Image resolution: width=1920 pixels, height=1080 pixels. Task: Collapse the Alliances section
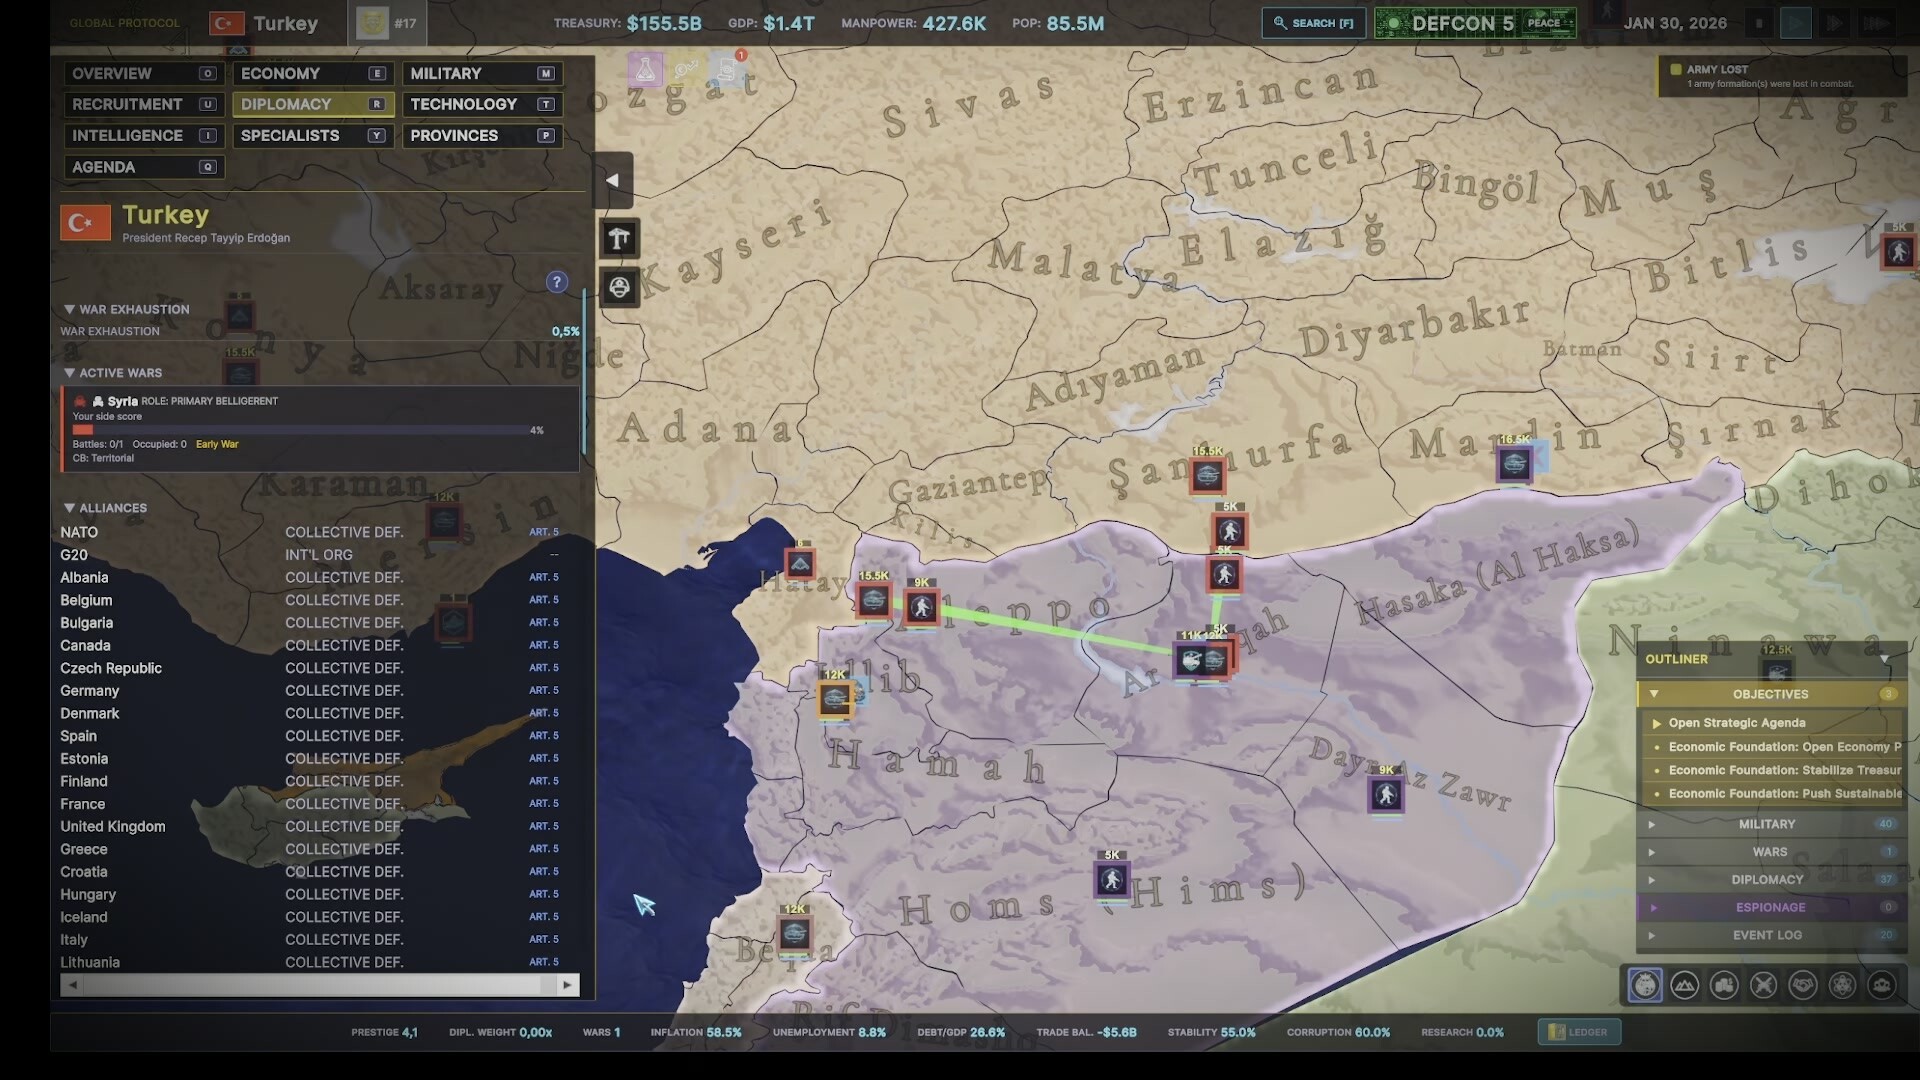(69, 508)
